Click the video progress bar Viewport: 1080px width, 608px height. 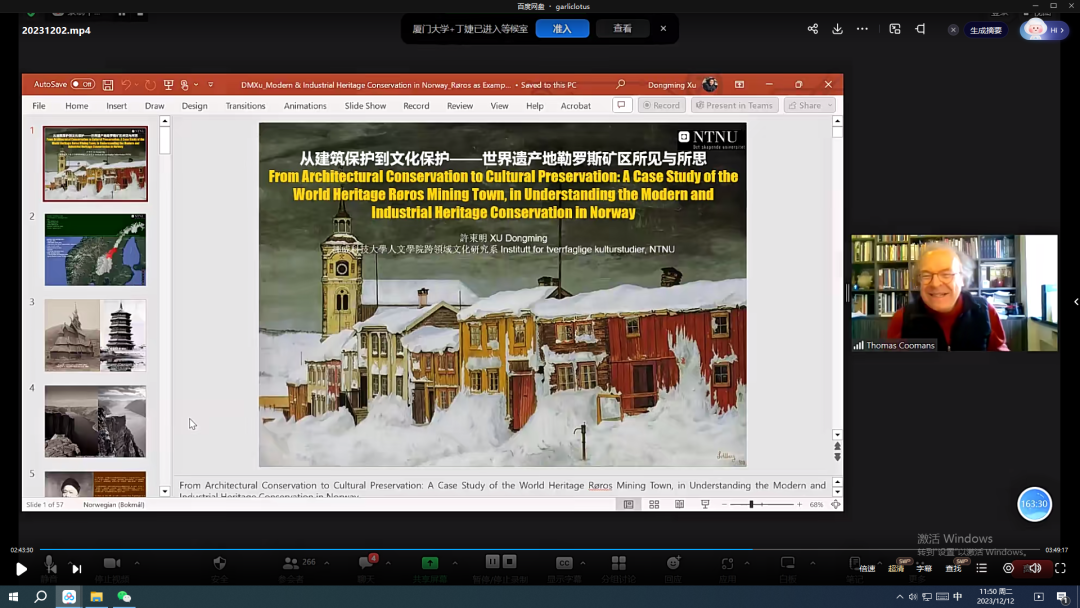tap(540, 550)
